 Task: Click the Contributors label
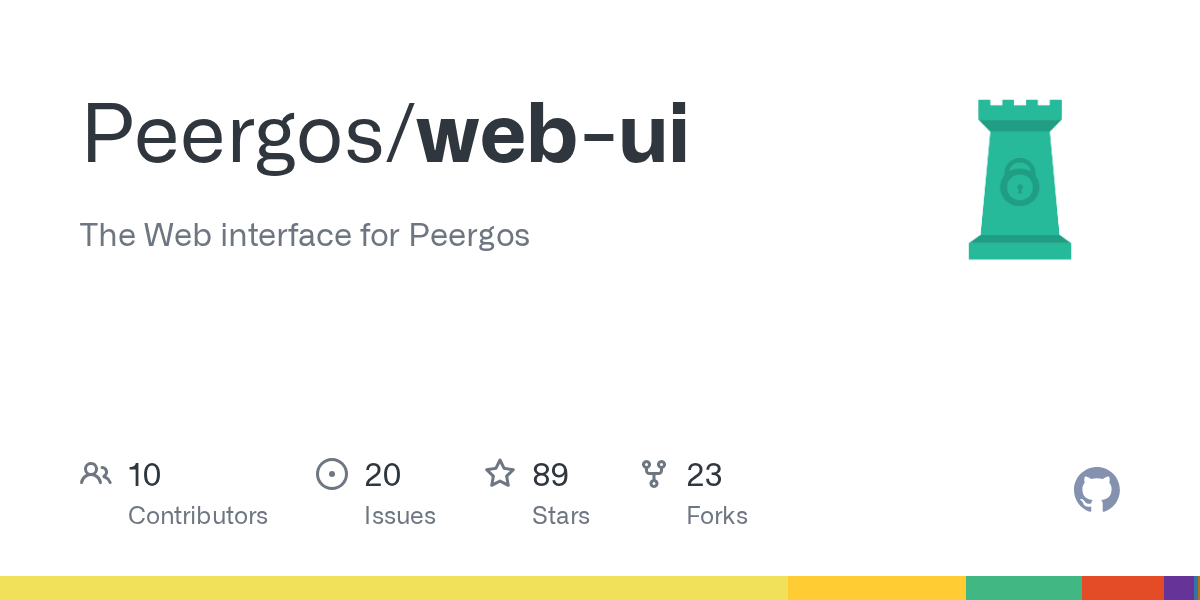click(198, 516)
